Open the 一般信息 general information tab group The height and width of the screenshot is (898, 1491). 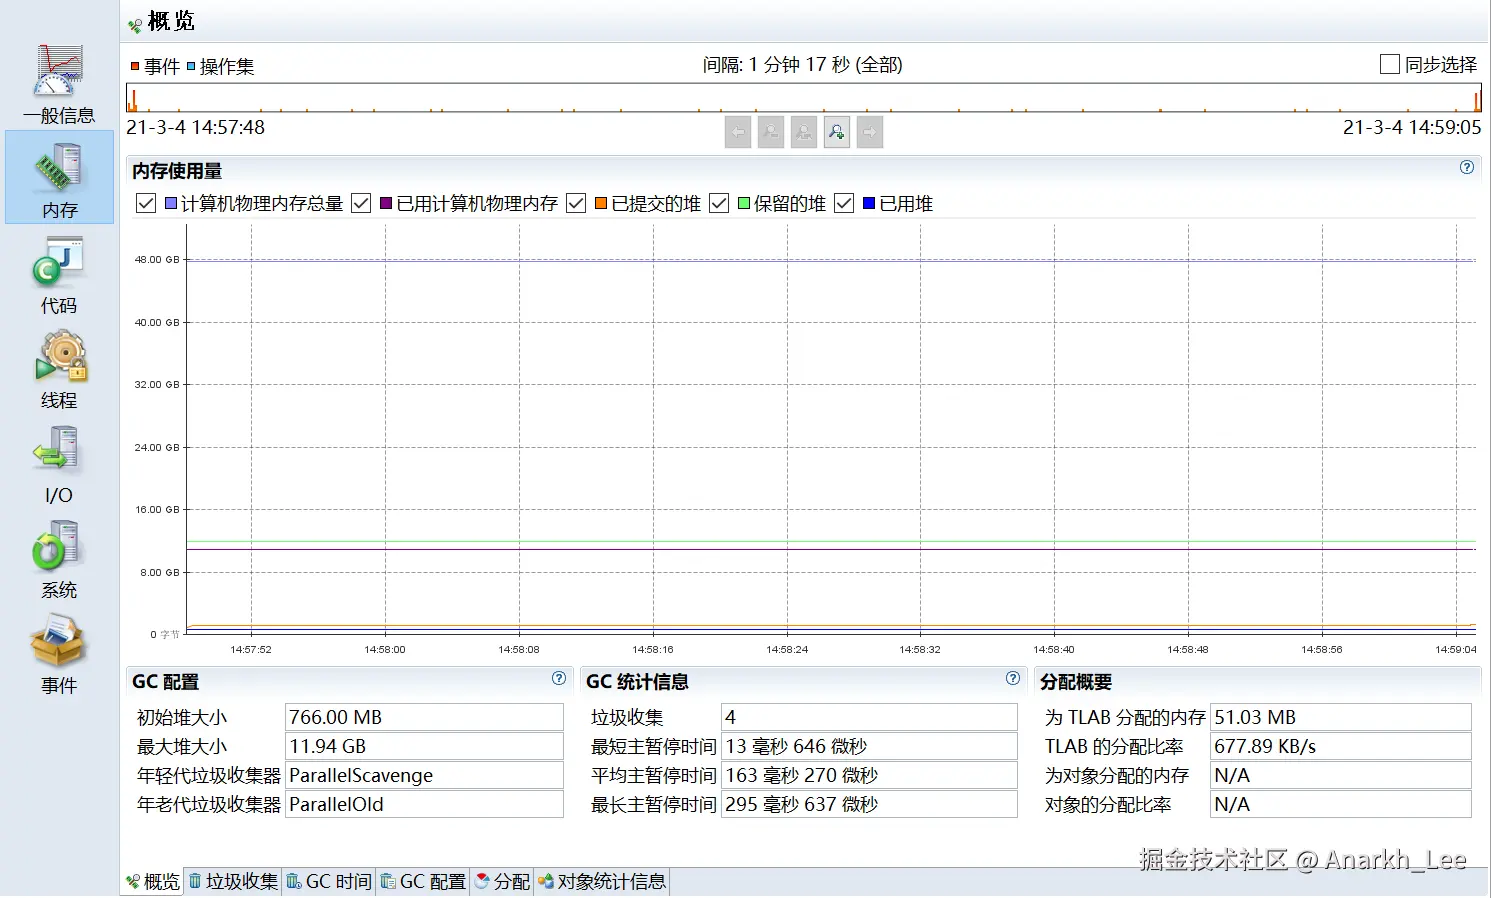coord(59,84)
